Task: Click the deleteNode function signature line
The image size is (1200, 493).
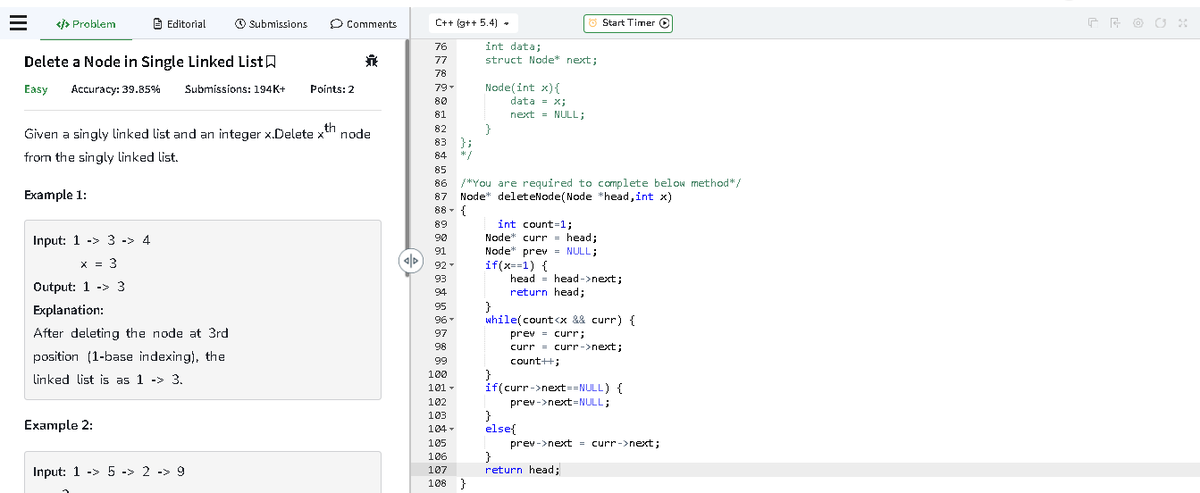Action: coord(566,196)
